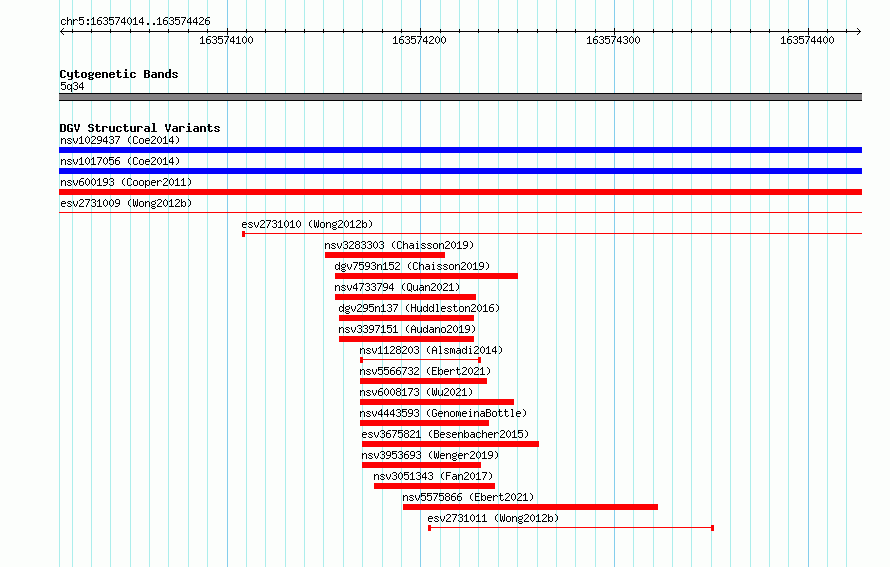Open the nsv6008173 (Wu2021) variant label
This screenshot has height=567, width=890.
point(416,392)
